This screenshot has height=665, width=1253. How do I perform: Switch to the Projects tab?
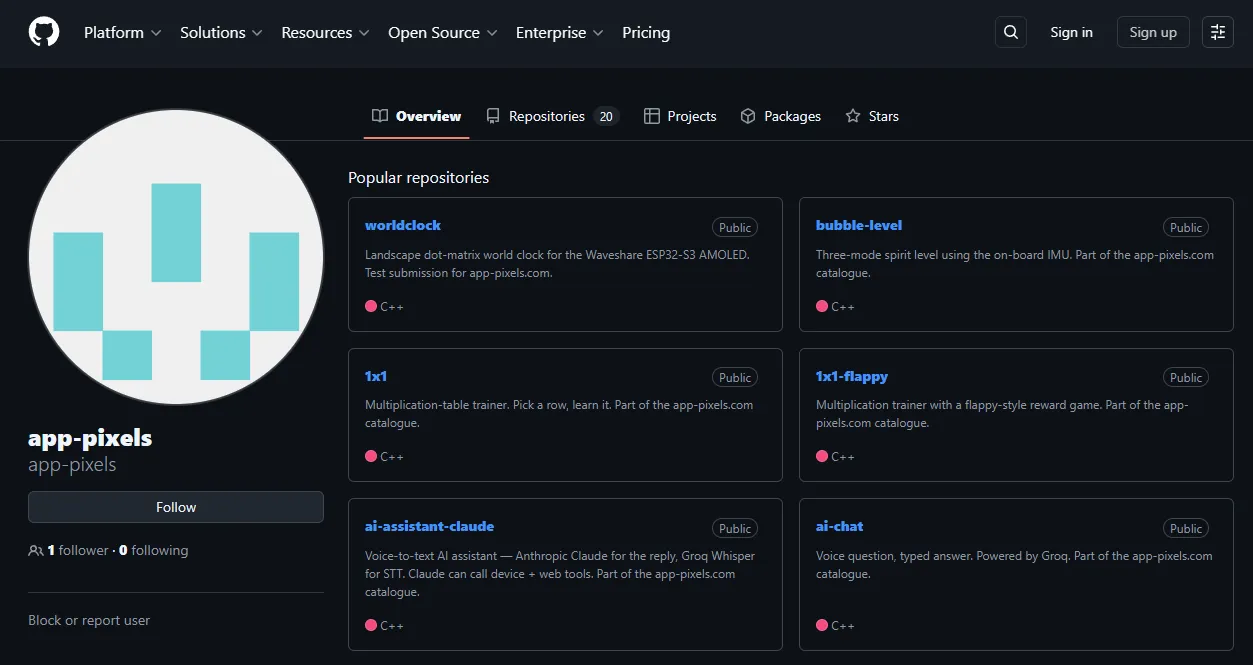[680, 116]
